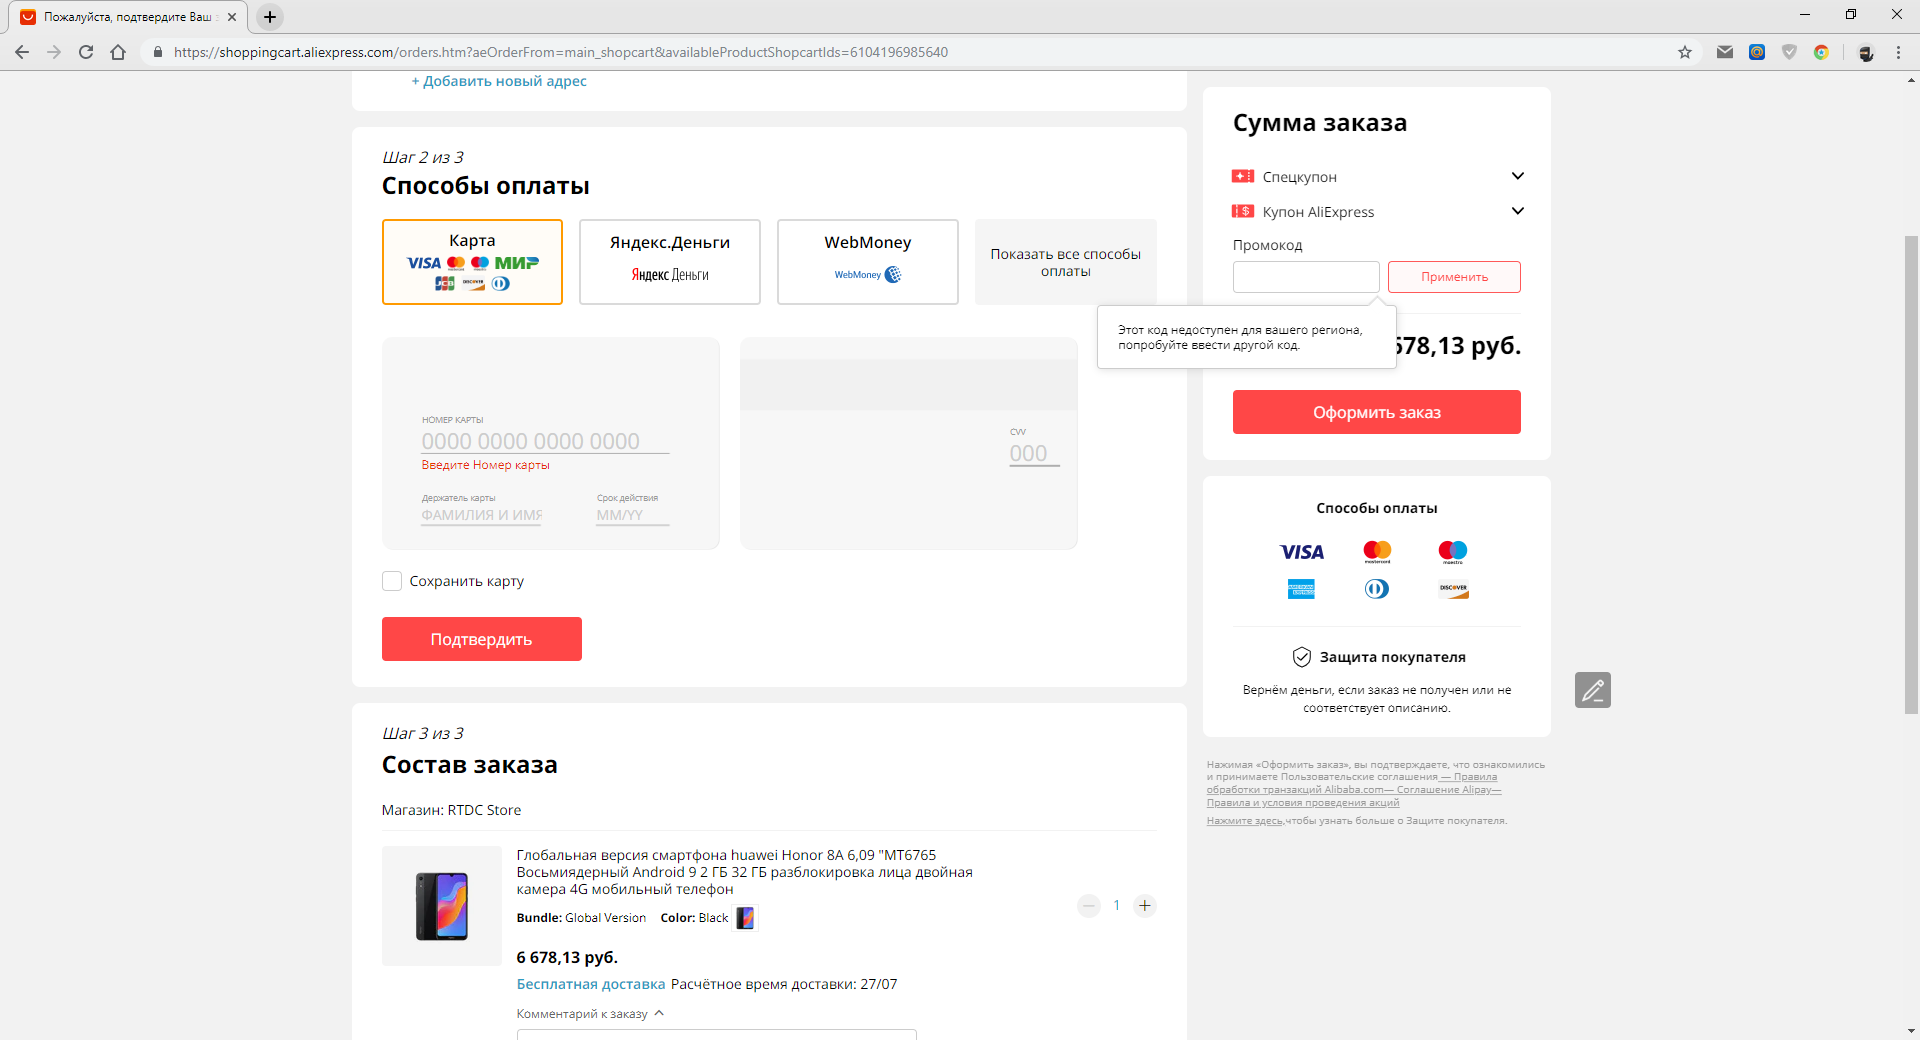This screenshot has height=1040, width=1920.
Task: Click the page vertical scrollbar thumb
Action: pos(1911,475)
